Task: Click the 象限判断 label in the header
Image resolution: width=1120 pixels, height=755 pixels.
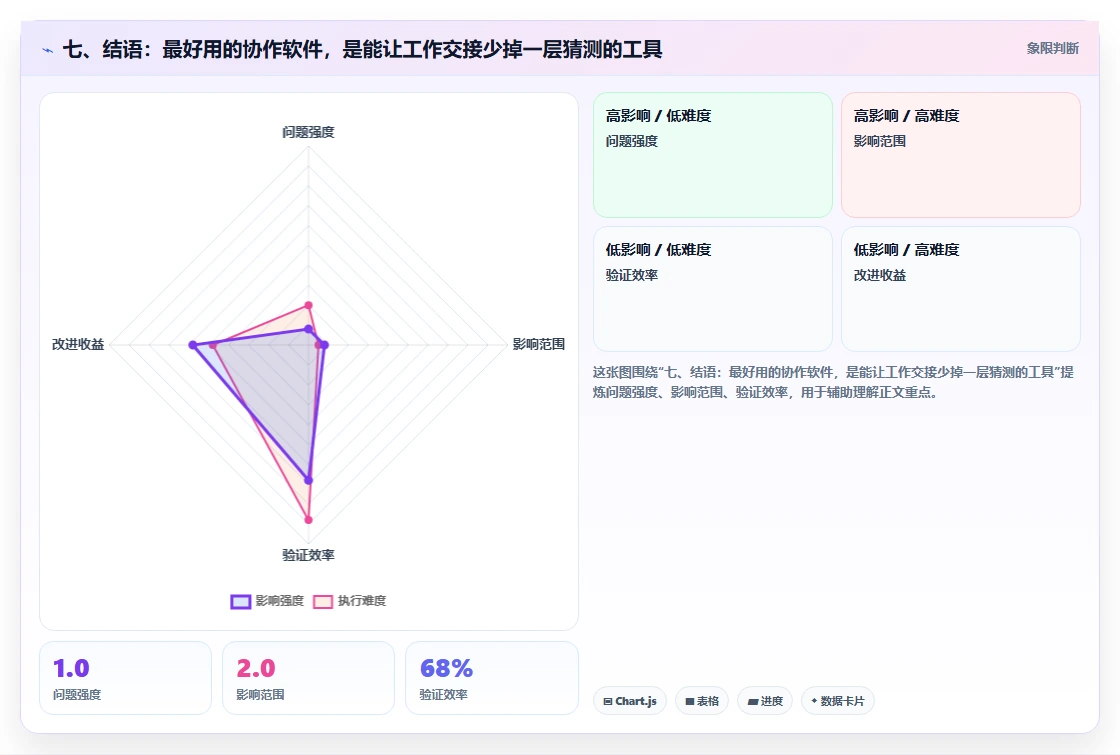Action: tap(1052, 49)
